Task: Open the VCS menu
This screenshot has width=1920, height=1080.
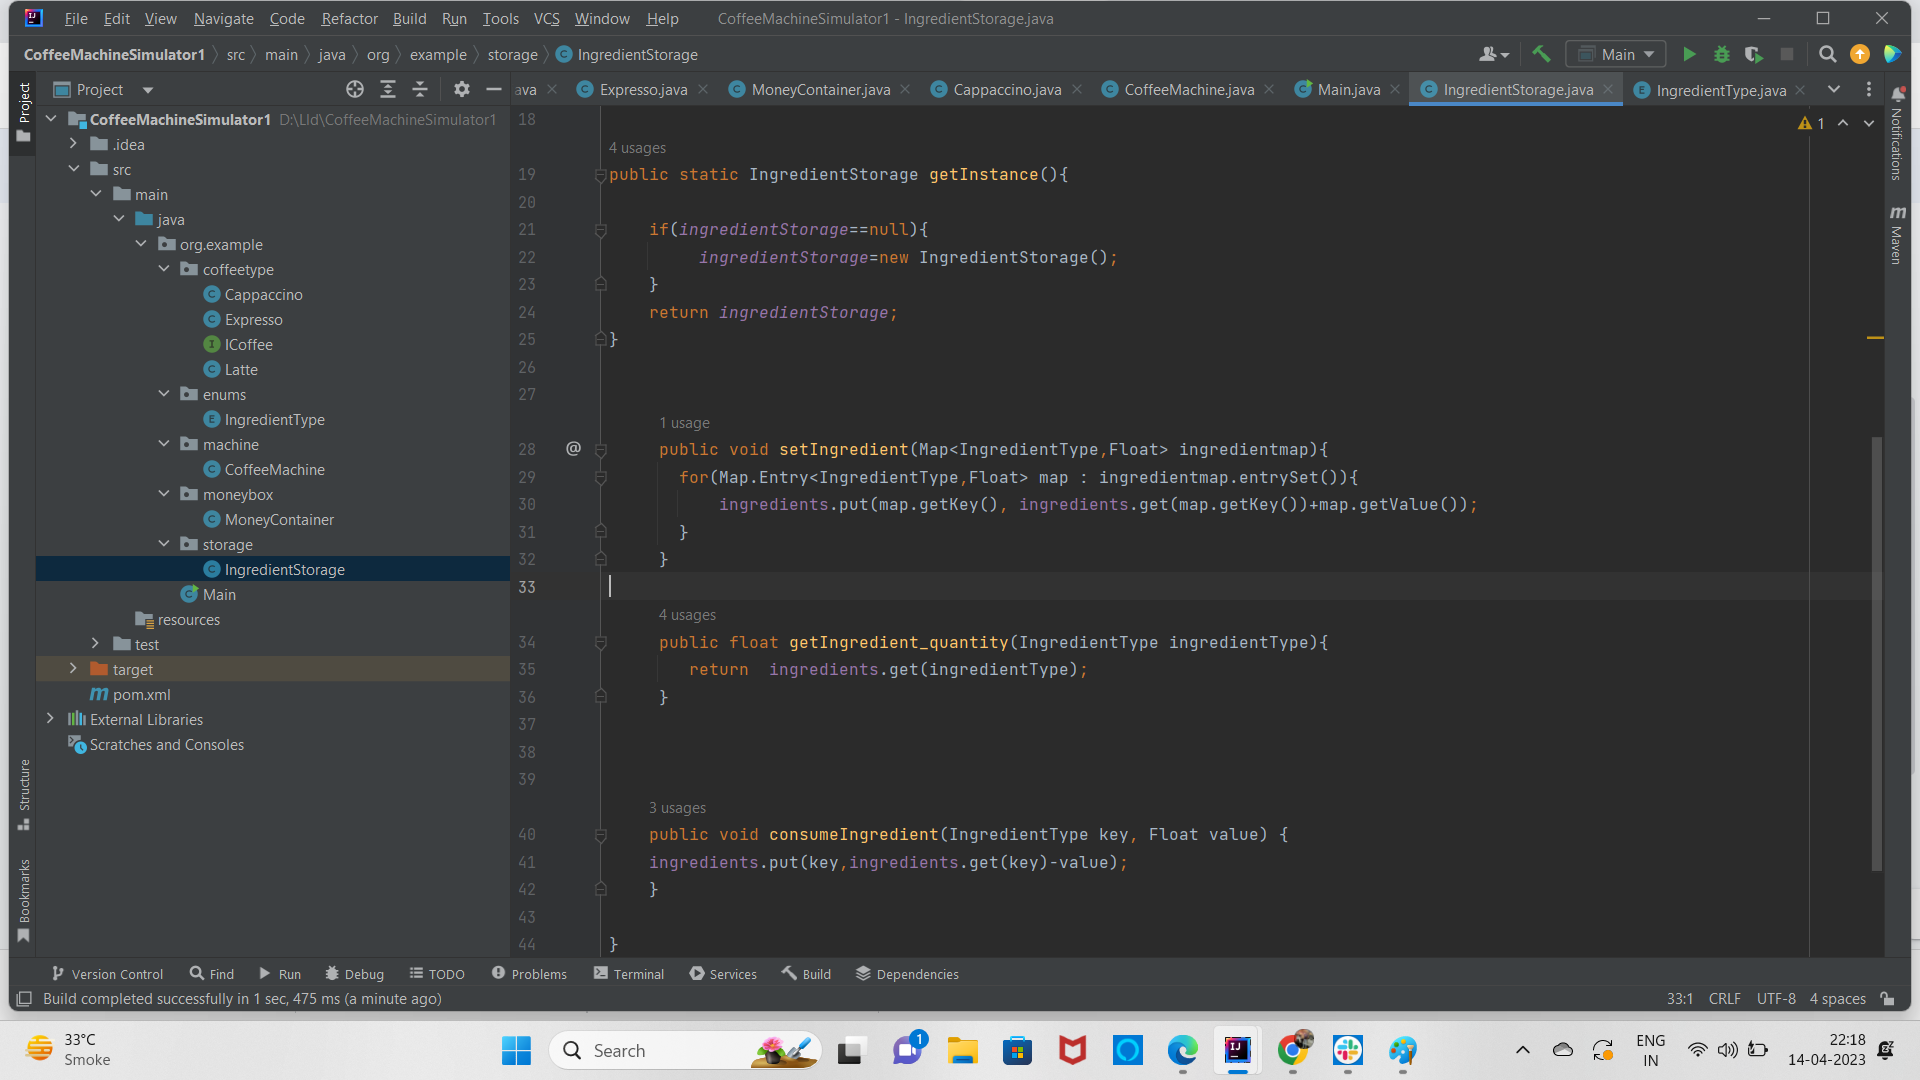Action: point(546,19)
